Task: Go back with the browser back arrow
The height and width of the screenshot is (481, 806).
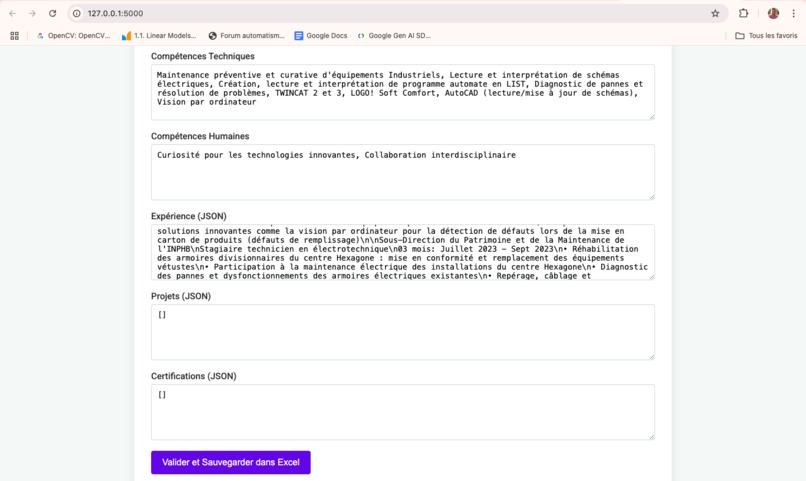Action: [x=12, y=13]
